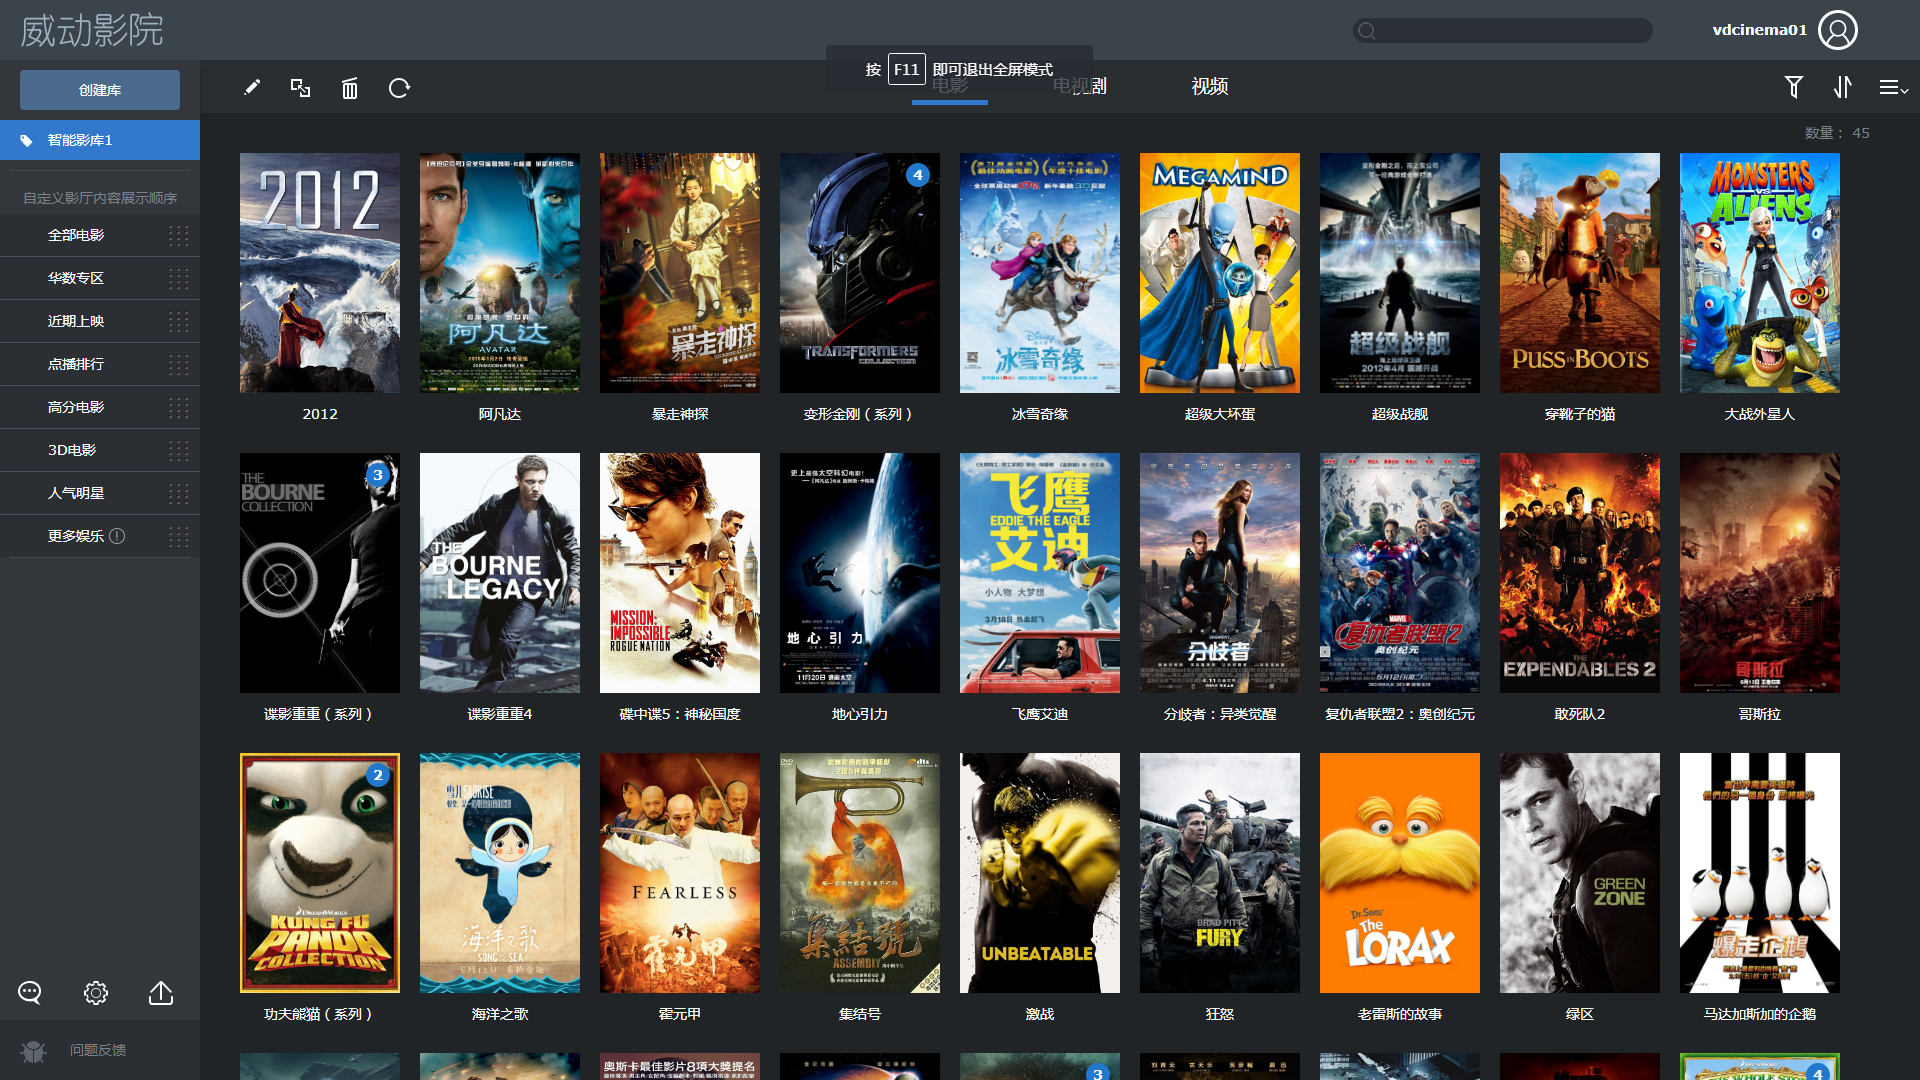Open the view mode list dropdown
Image resolution: width=1920 pixels, height=1080 pixels.
click(x=1893, y=88)
